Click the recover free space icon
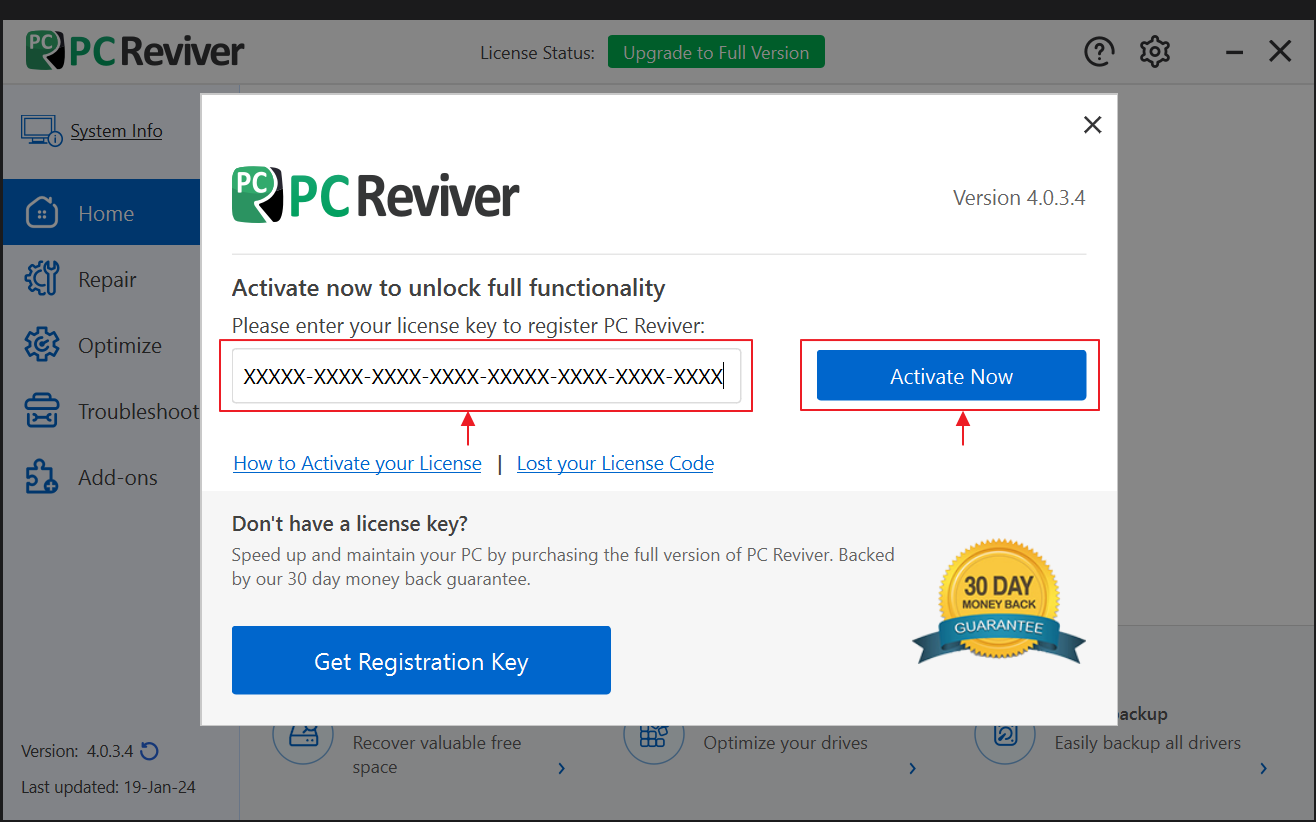The width and height of the screenshot is (1316, 822). (302, 736)
